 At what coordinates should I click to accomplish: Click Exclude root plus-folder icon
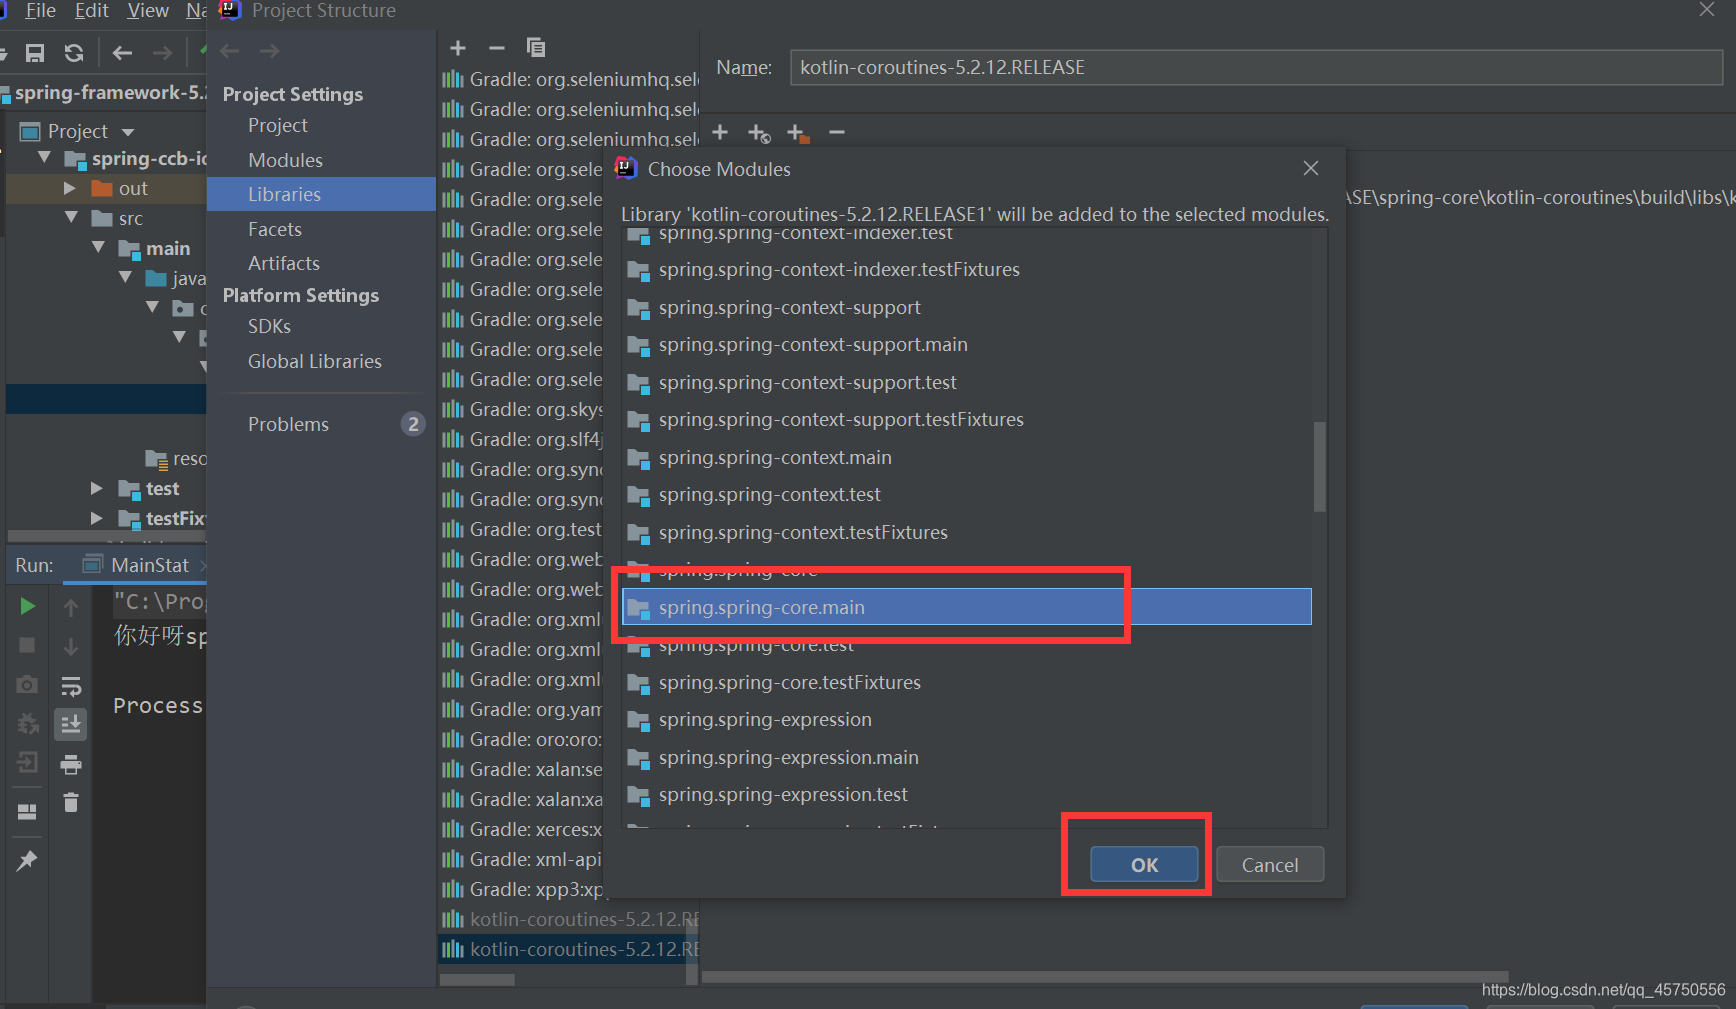(797, 133)
